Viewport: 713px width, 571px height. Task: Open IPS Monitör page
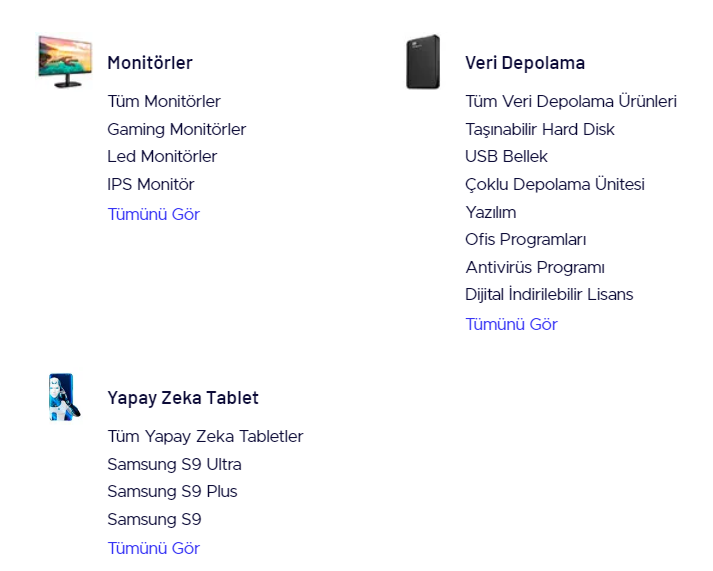151,184
